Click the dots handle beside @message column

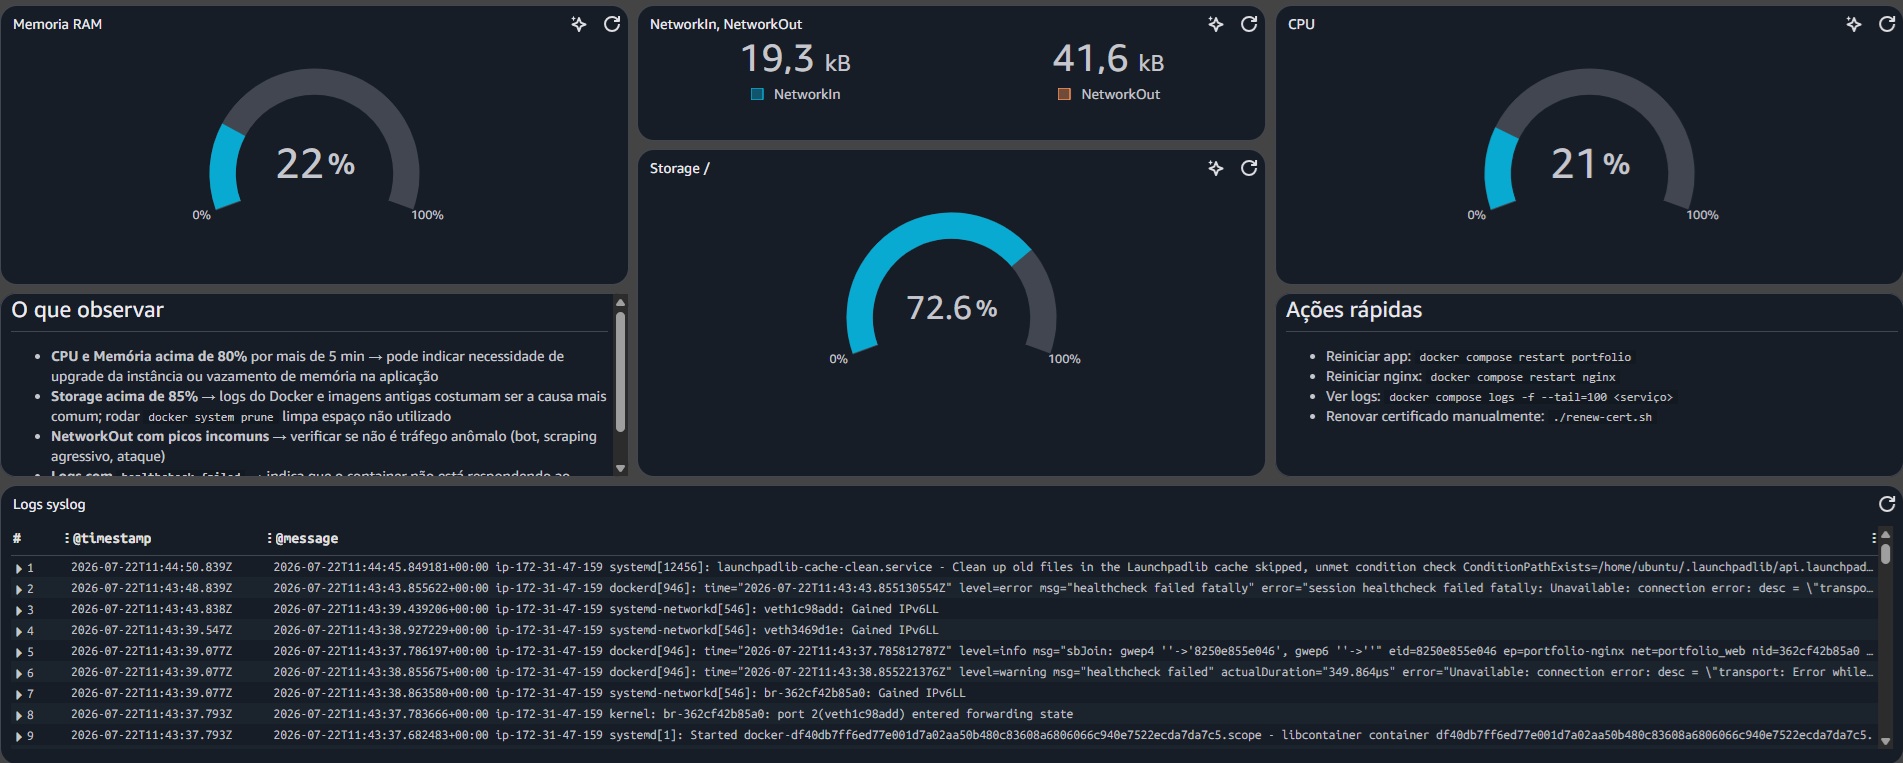[x=270, y=538]
